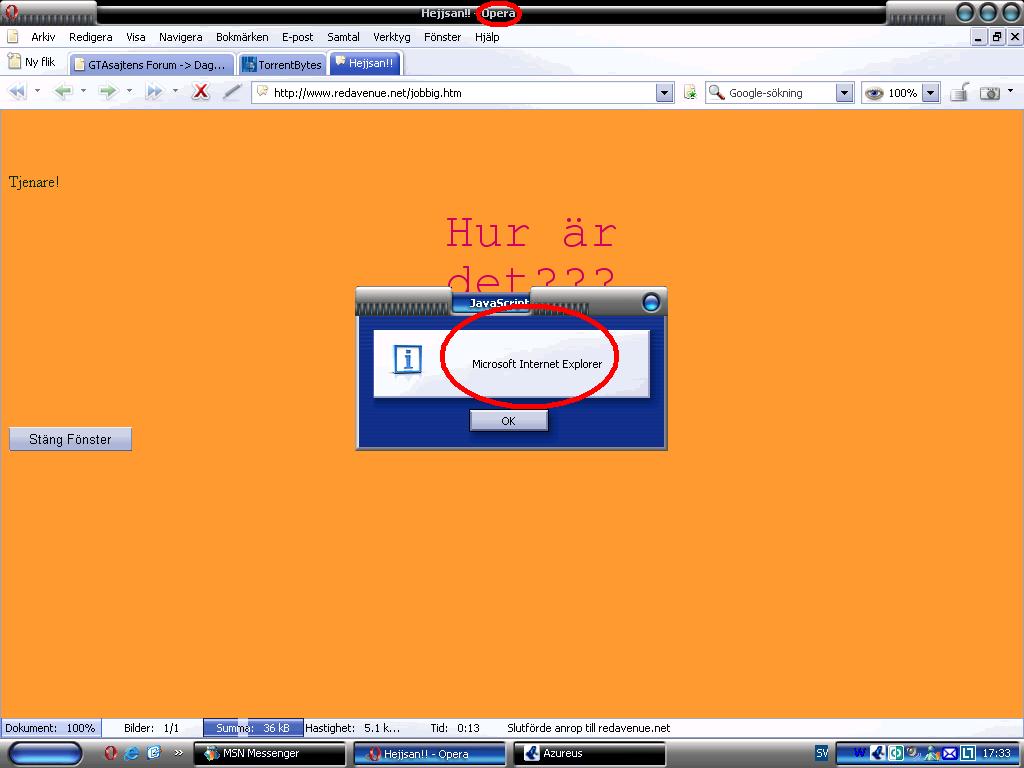Expand the address bar dropdown
Image resolution: width=1024 pixels, height=768 pixels.
tap(664, 93)
